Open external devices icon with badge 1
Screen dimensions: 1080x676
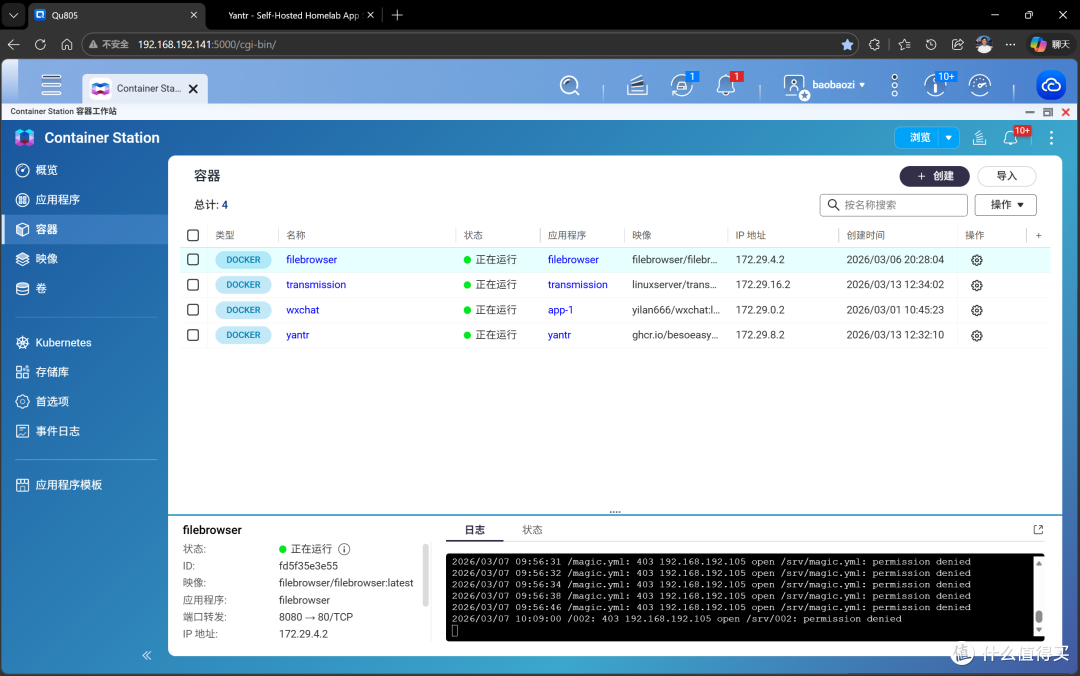point(682,85)
